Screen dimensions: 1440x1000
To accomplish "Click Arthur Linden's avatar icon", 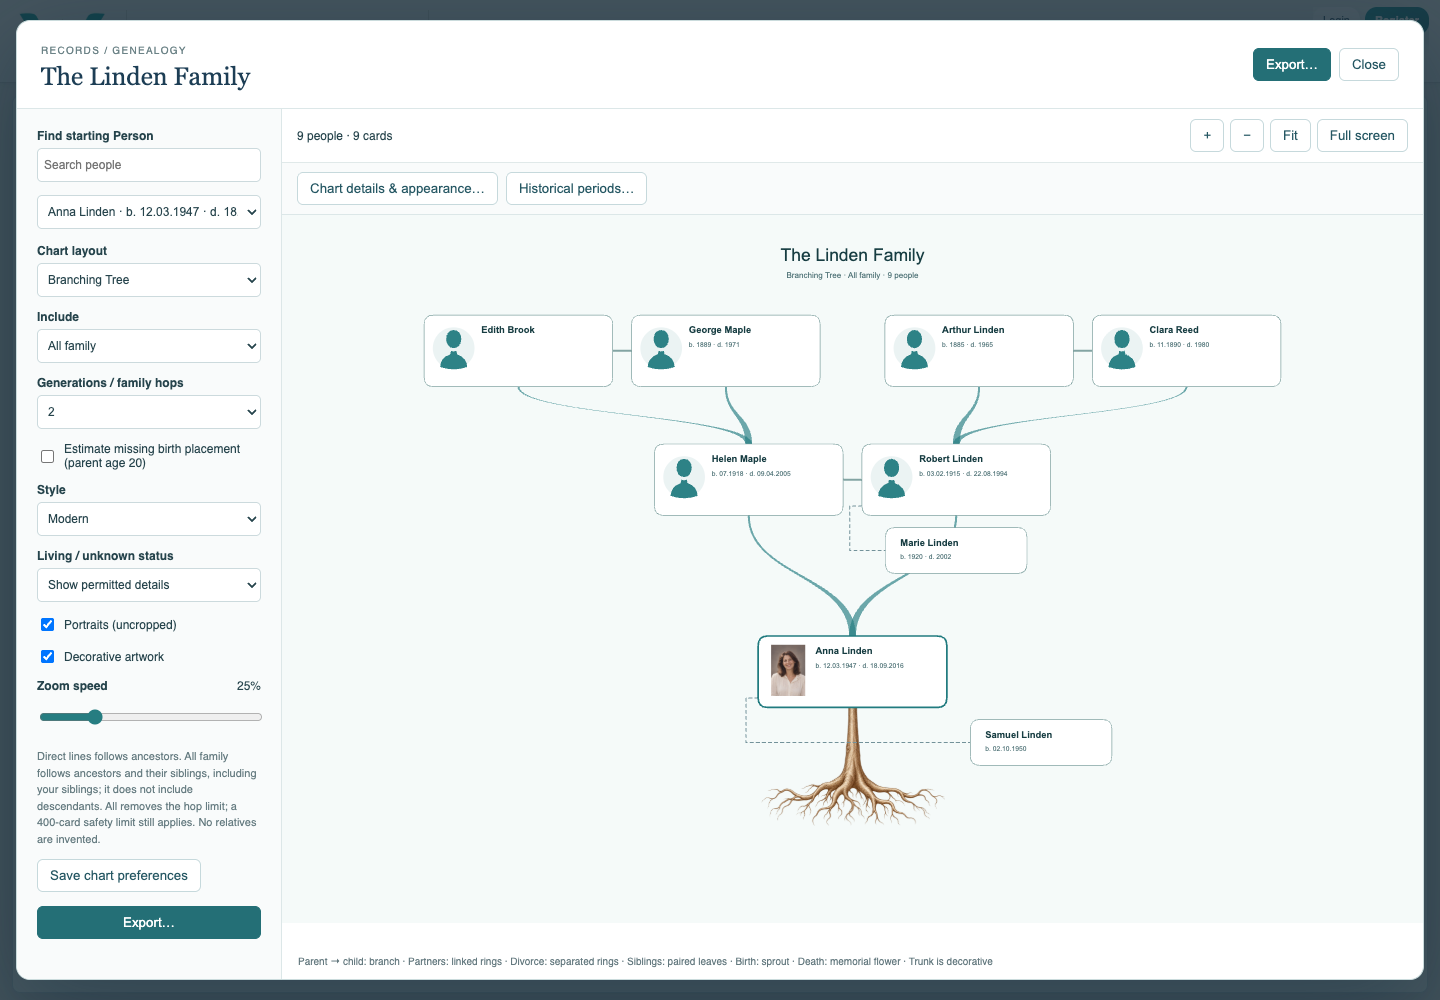I will coord(914,349).
